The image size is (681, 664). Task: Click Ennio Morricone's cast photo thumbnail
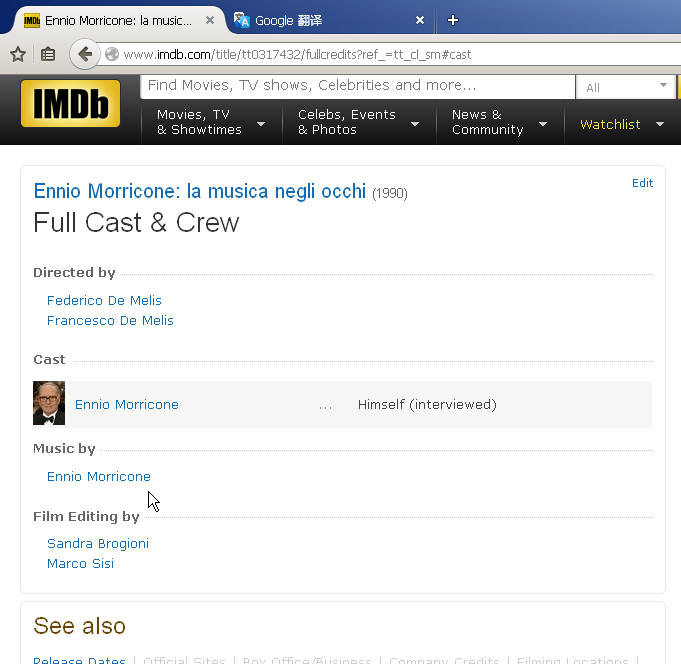[49, 403]
